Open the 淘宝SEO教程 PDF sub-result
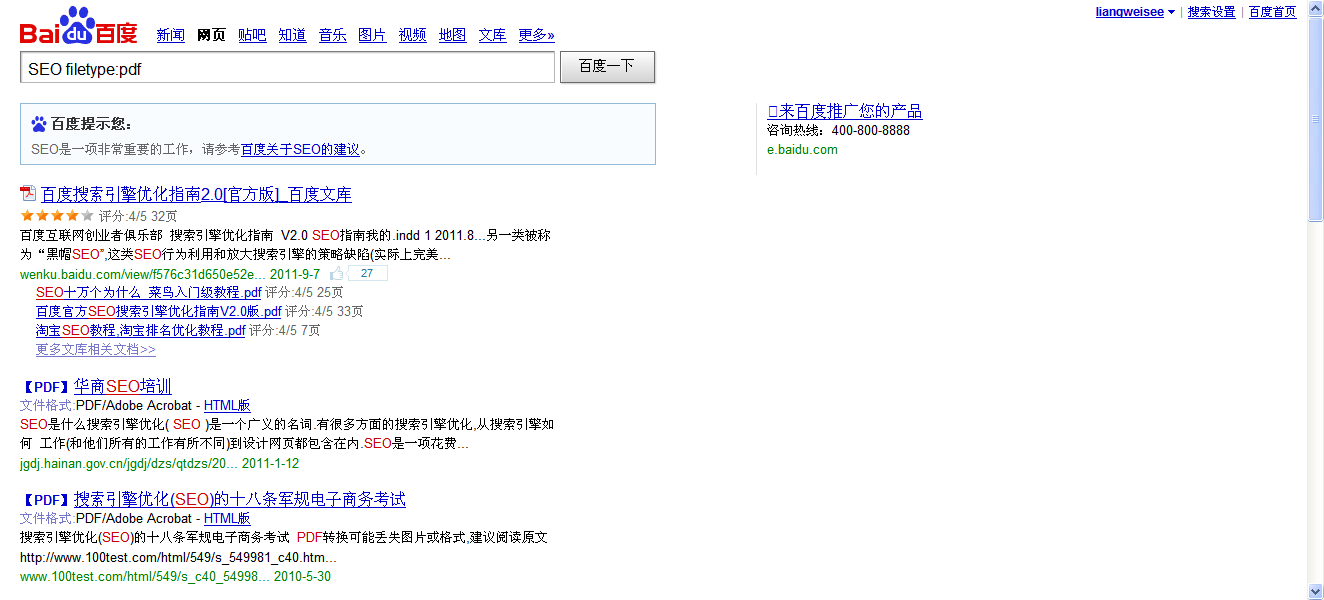The height and width of the screenshot is (600, 1324). 140,330
